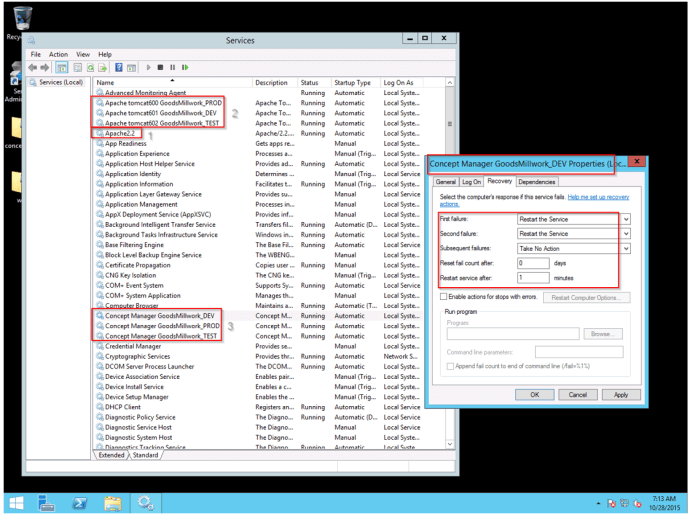The height and width of the screenshot is (517, 690).
Task: Click the Stop Service square icon
Action: coord(161,68)
